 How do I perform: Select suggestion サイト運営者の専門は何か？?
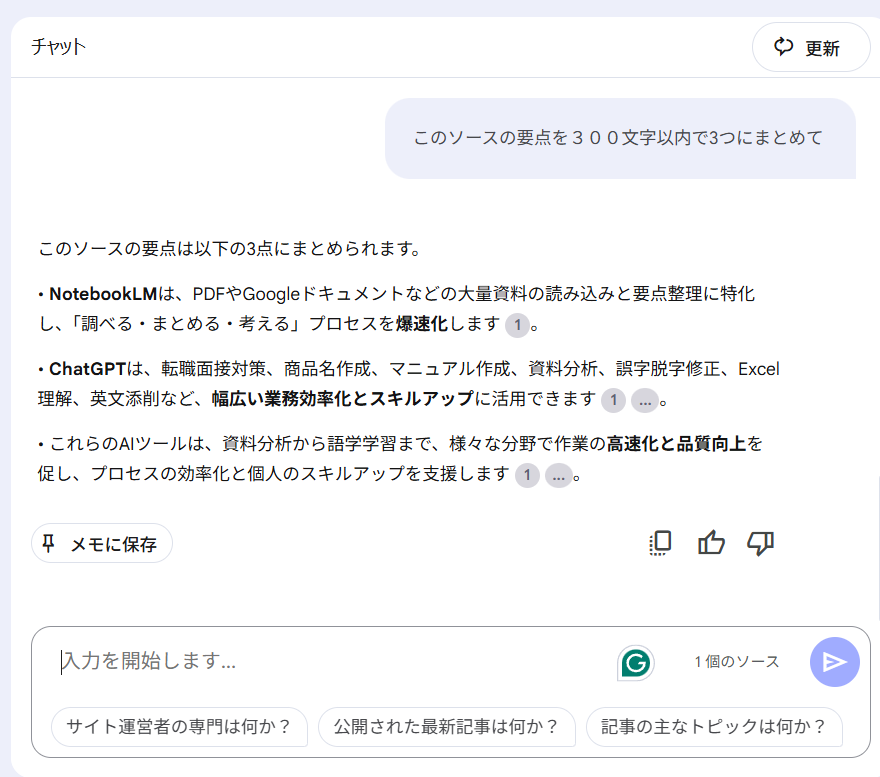179,727
